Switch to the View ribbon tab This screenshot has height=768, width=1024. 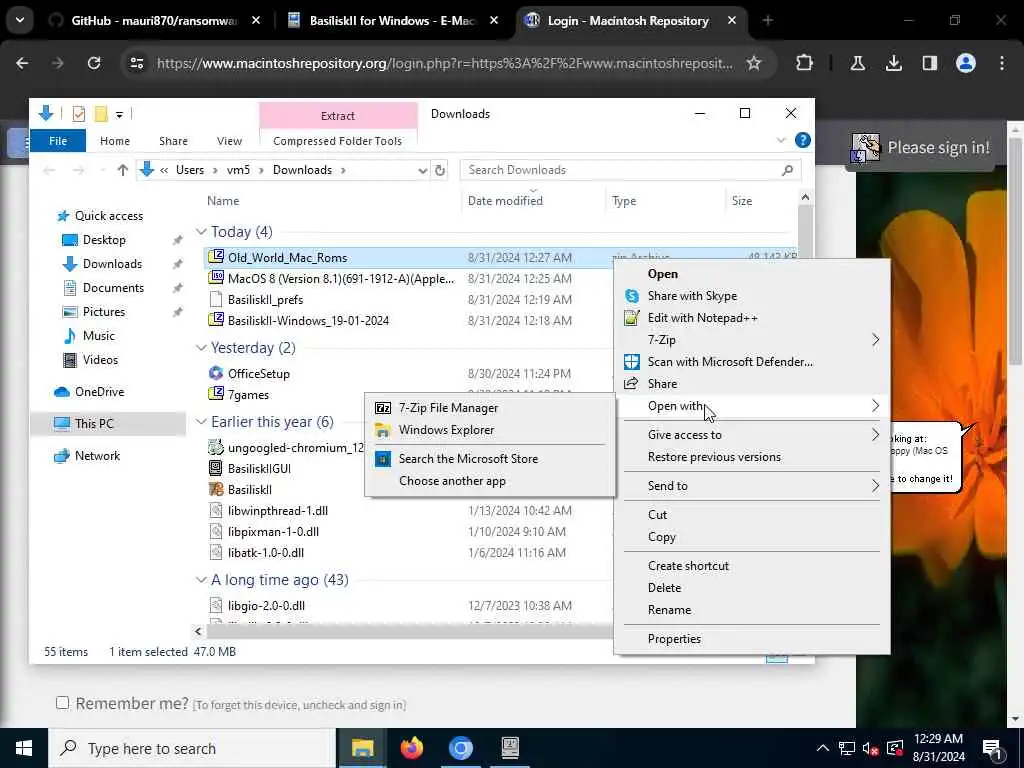(229, 141)
